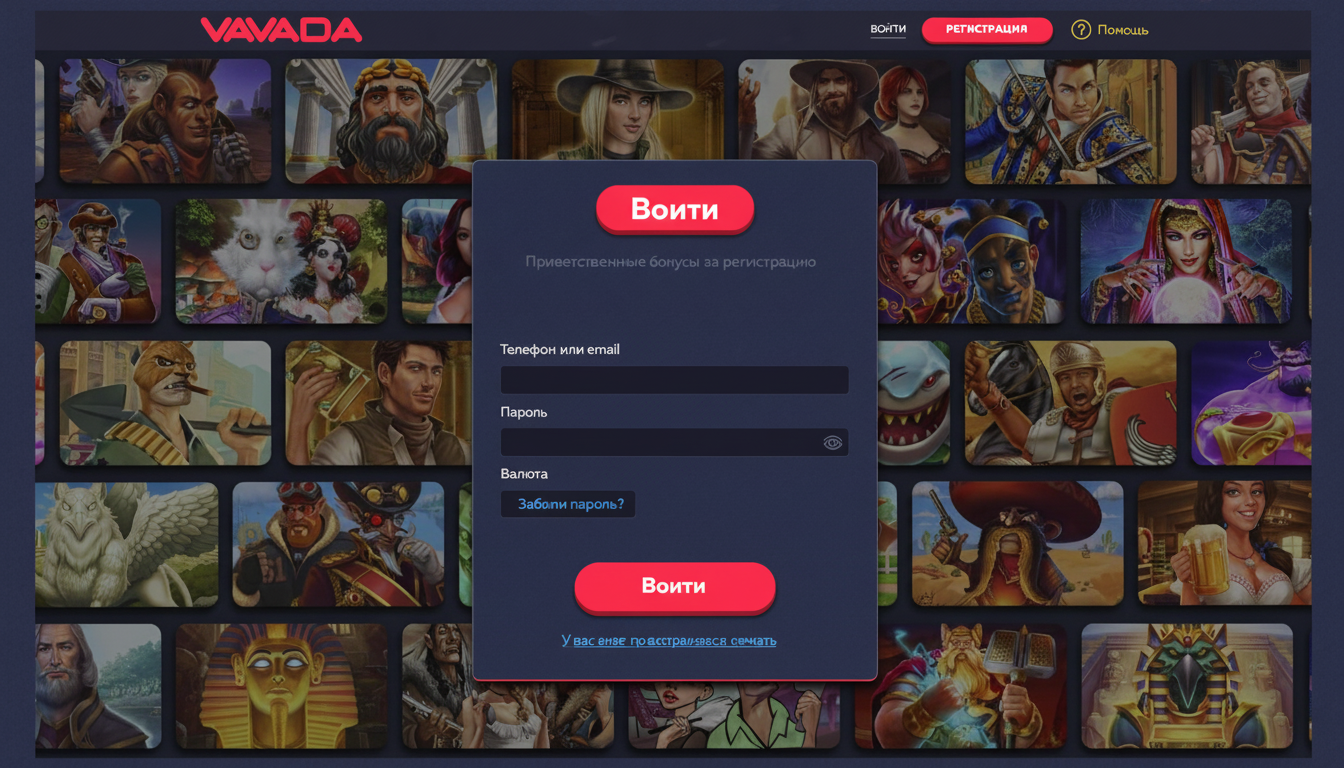Open the white griffin game thumbnail
The width and height of the screenshot is (1344, 768).
[126, 544]
